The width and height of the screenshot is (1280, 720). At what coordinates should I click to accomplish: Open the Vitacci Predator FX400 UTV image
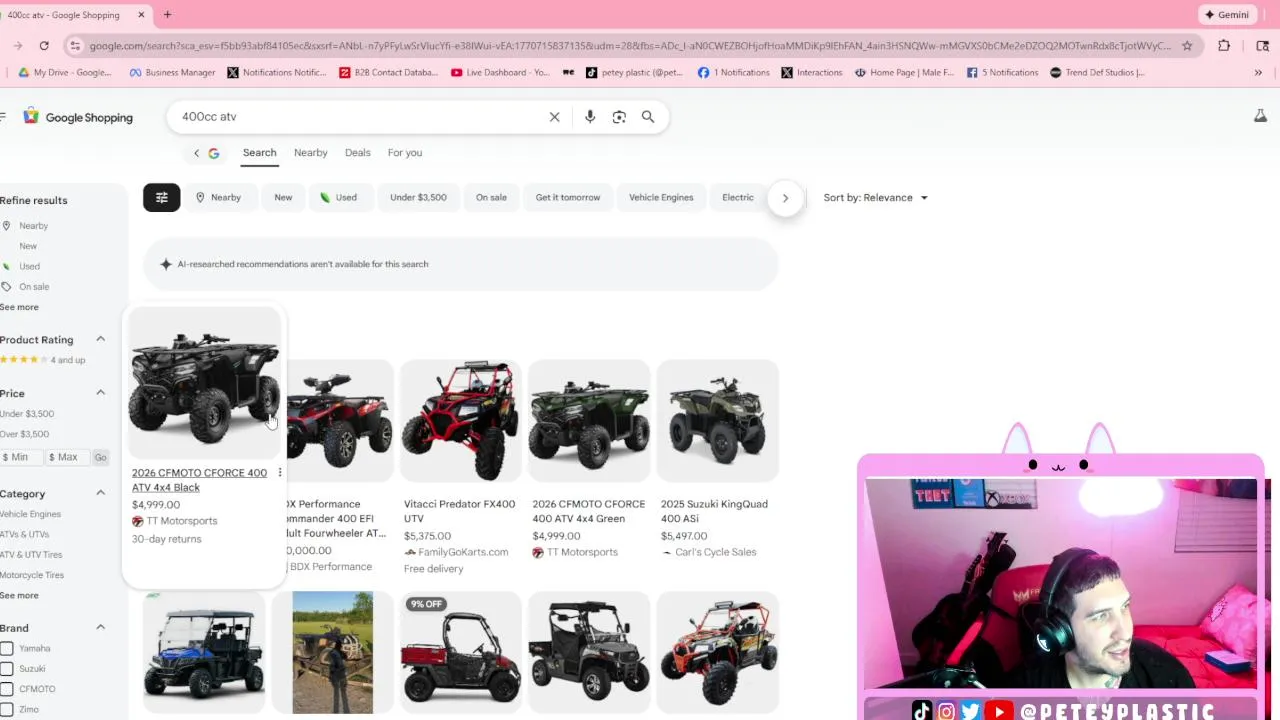point(460,420)
